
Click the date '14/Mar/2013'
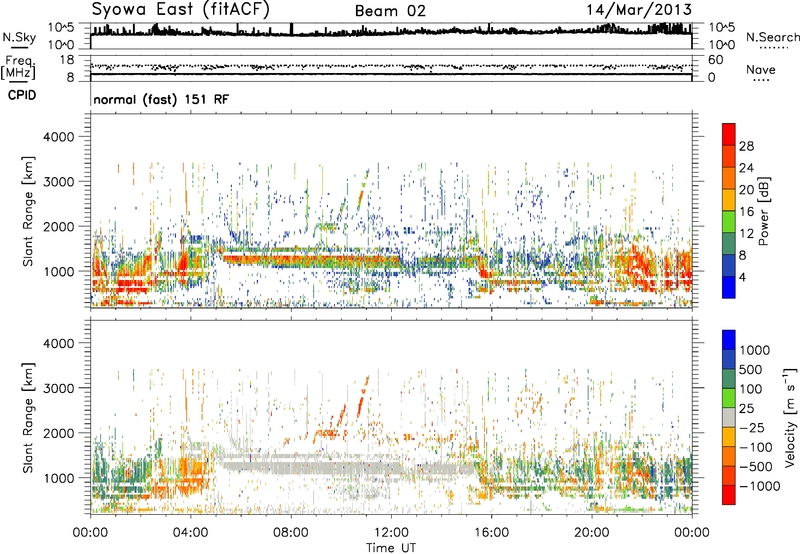coord(639,10)
